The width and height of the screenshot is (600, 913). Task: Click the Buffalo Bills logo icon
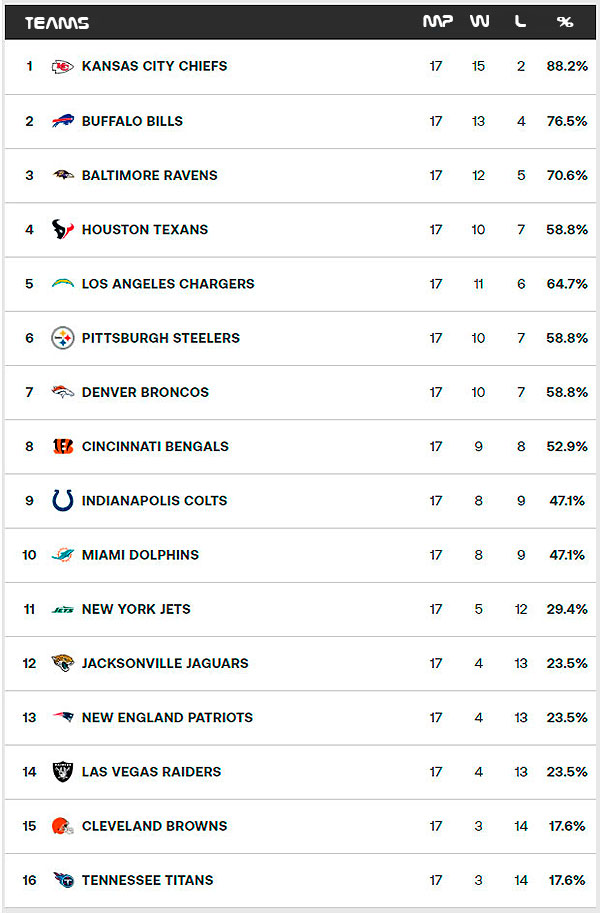tap(63, 121)
